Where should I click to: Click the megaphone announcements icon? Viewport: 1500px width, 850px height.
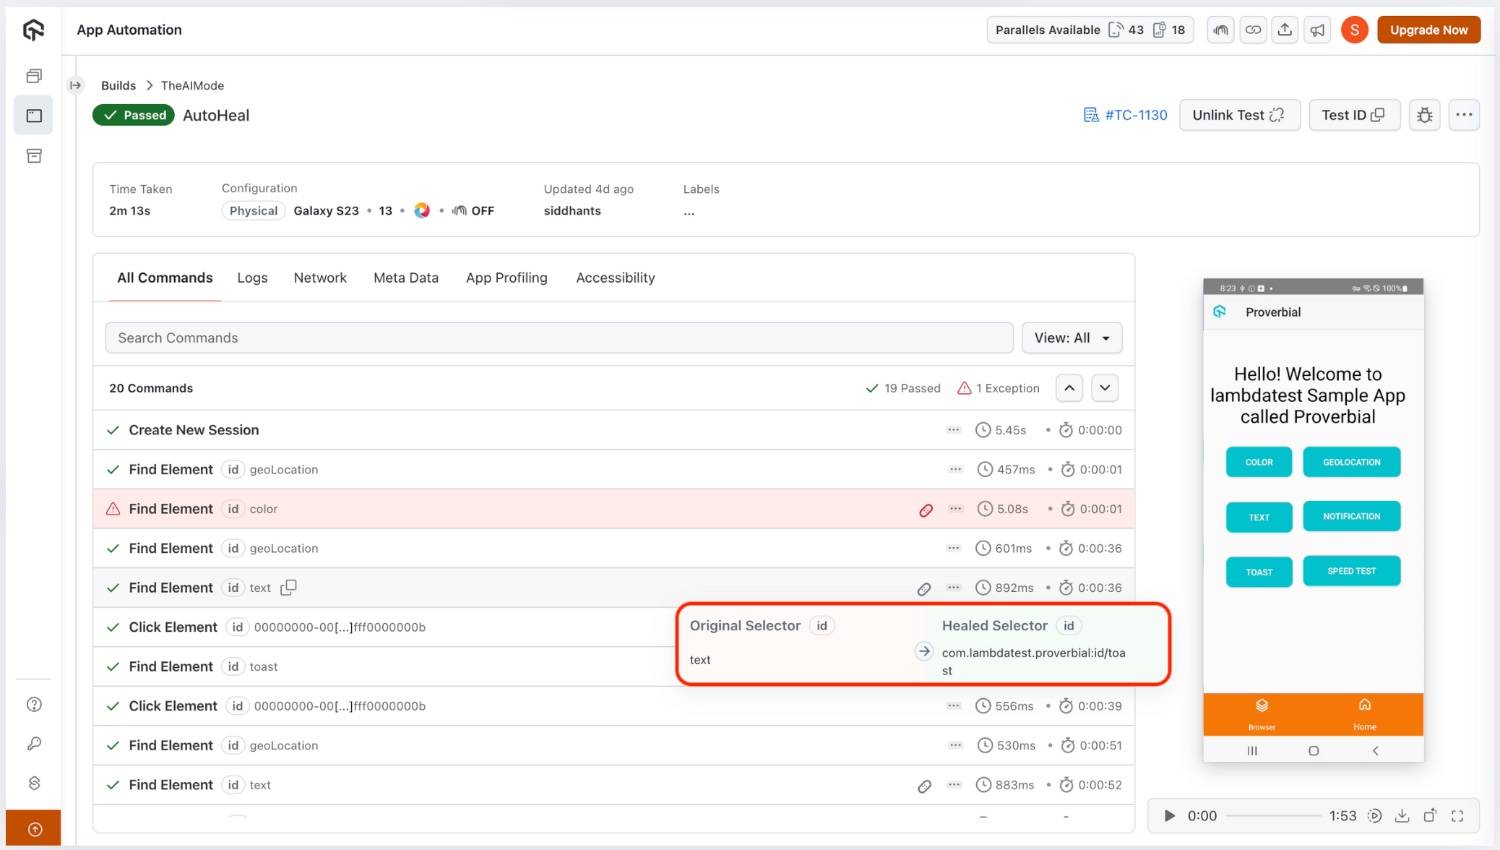[x=1318, y=30]
